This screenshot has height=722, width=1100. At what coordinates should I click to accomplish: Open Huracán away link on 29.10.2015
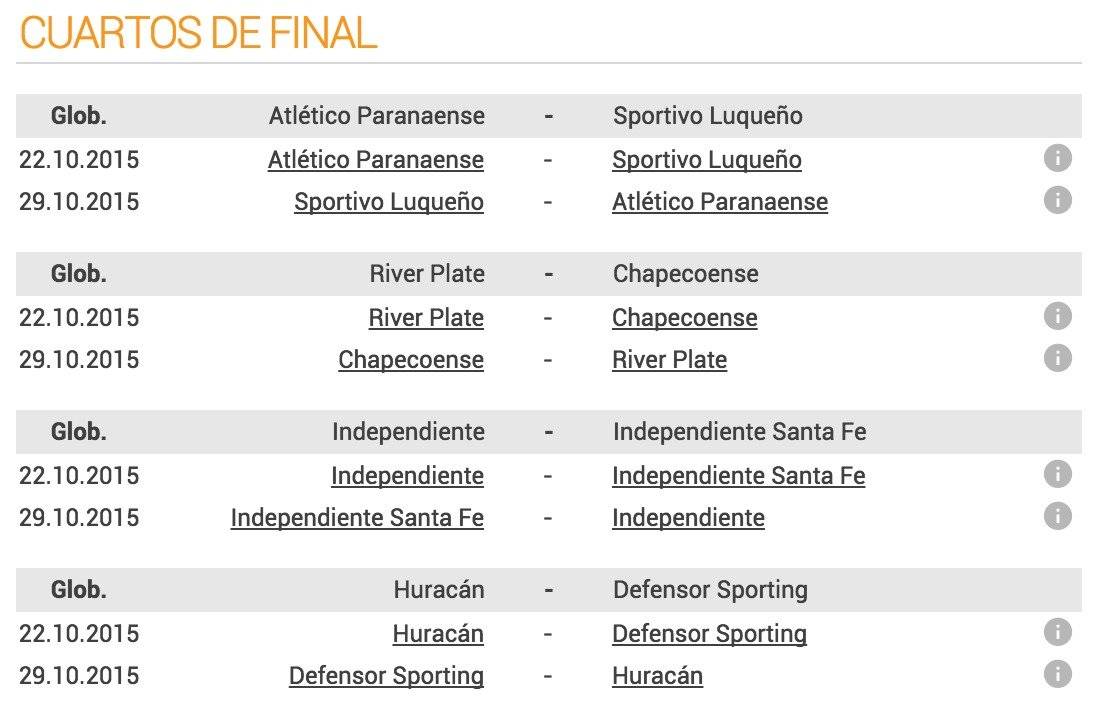657,676
